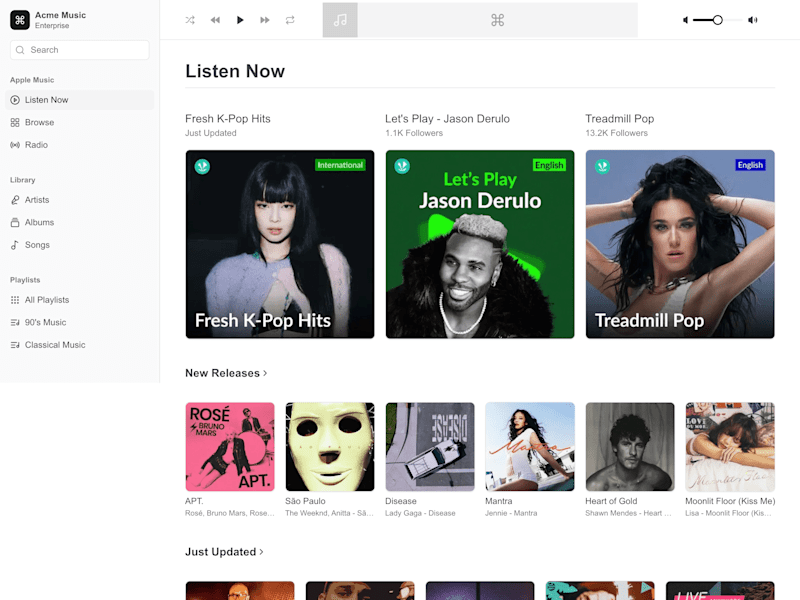
Task: Click the Albums stack icon
Action: click(x=15, y=222)
